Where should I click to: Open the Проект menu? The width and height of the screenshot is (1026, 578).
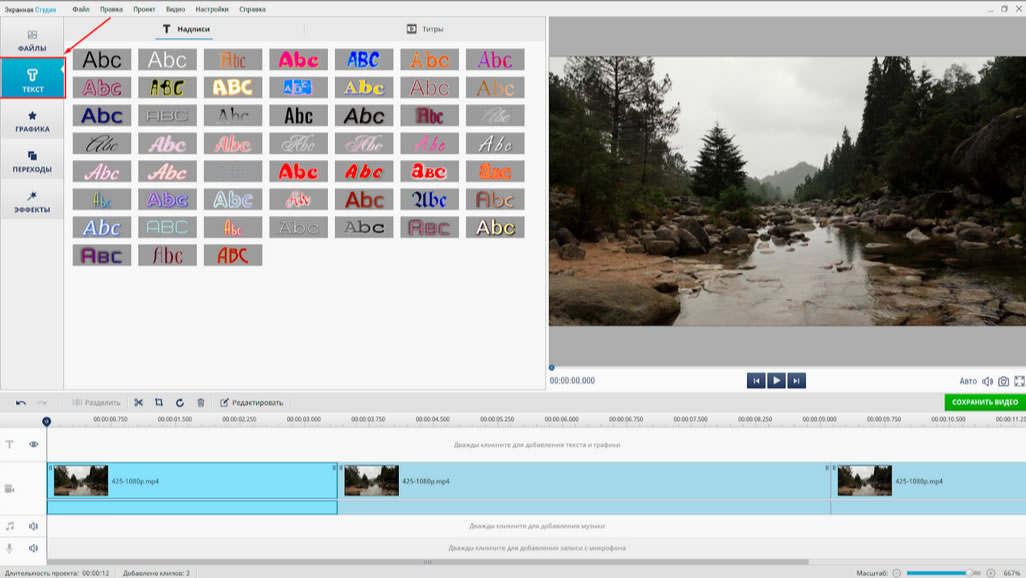(144, 9)
